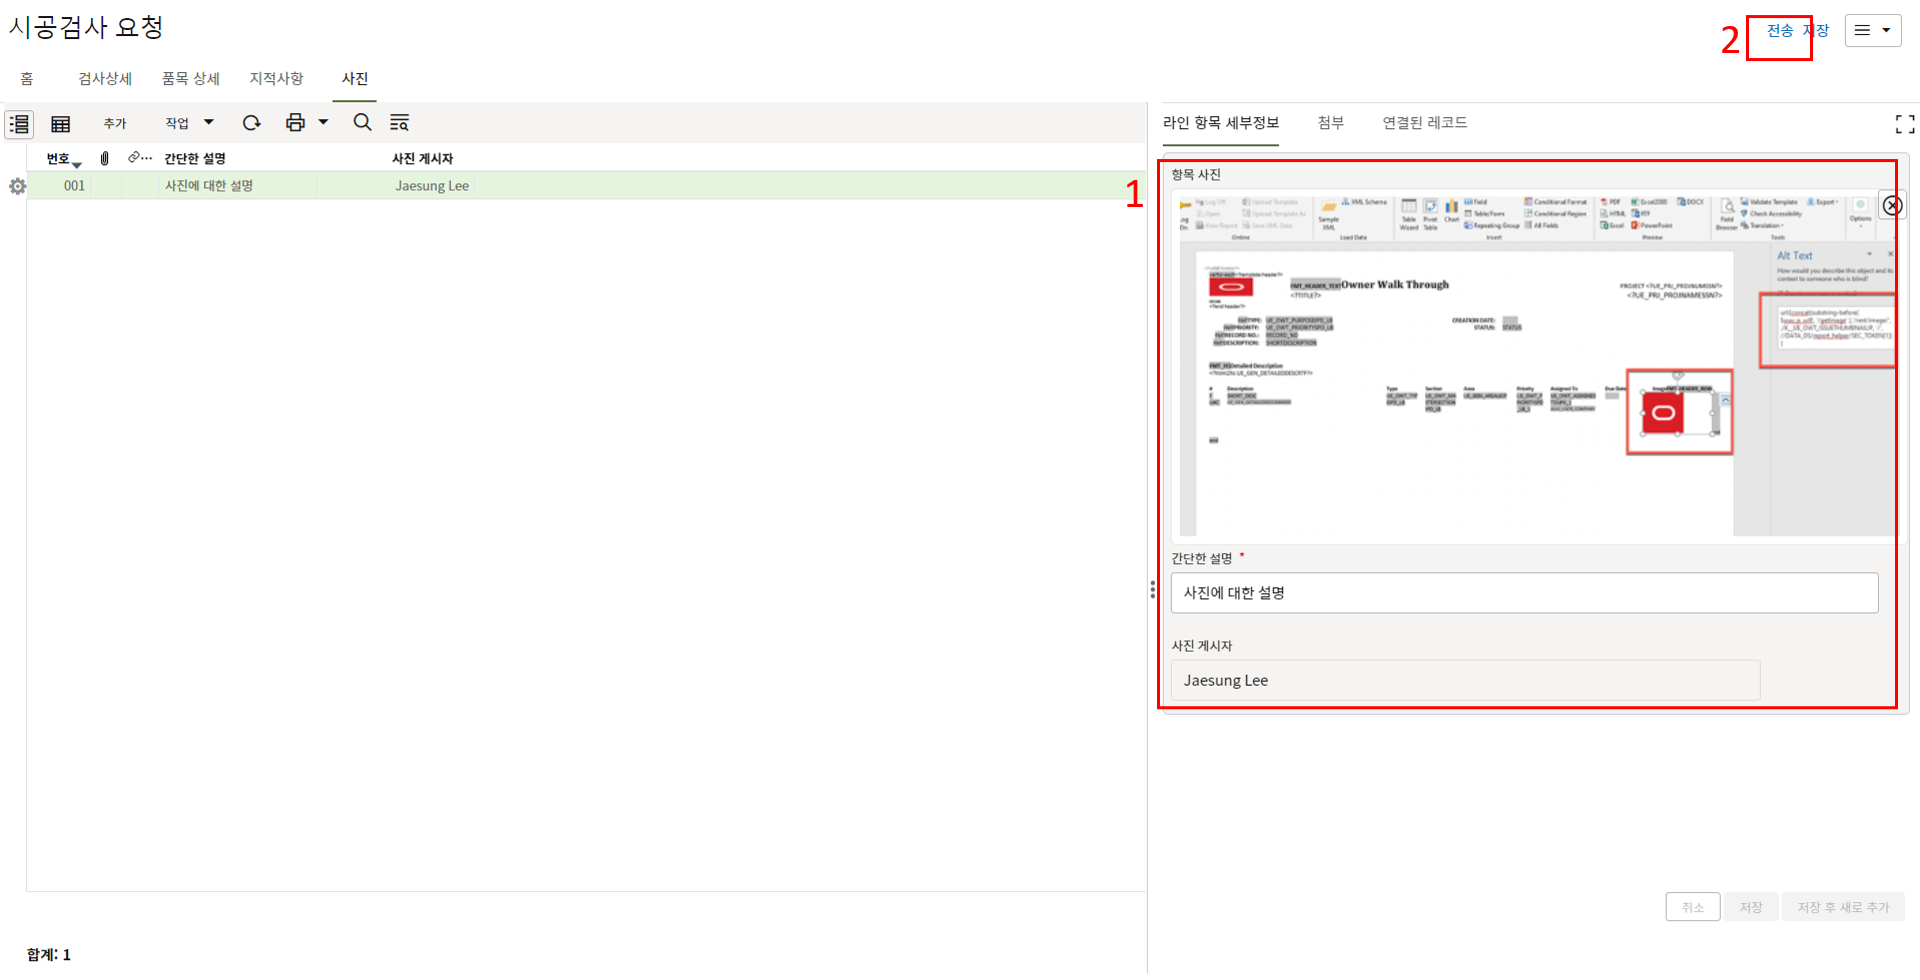1920x980 pixels.
Task: Open the hamburger menu dropdown at top right
Action: tap(1872, 30)
